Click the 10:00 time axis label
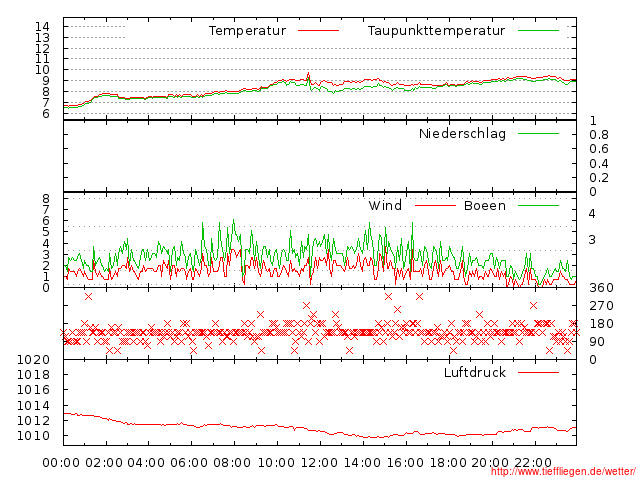This screenshot has height=480, width=640. [276, 463]
